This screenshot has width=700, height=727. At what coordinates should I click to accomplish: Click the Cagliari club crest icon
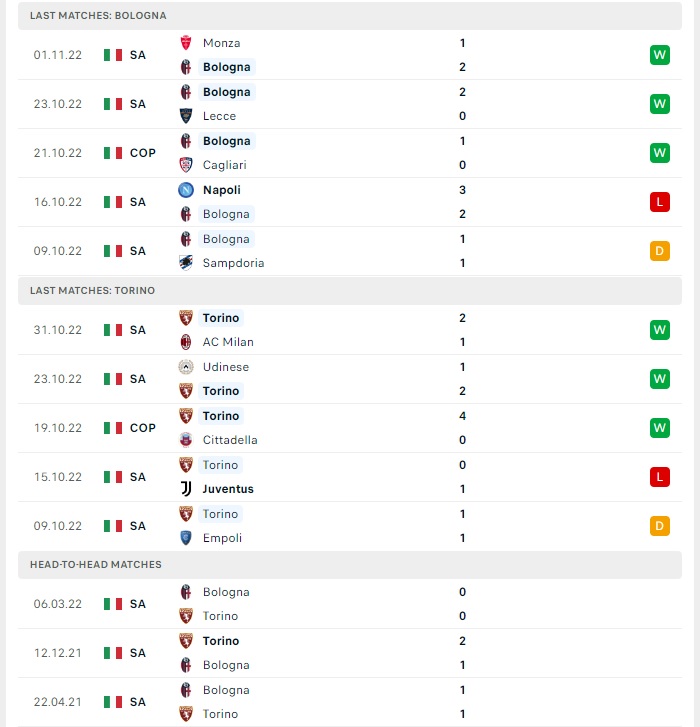[x=186, y=165]
